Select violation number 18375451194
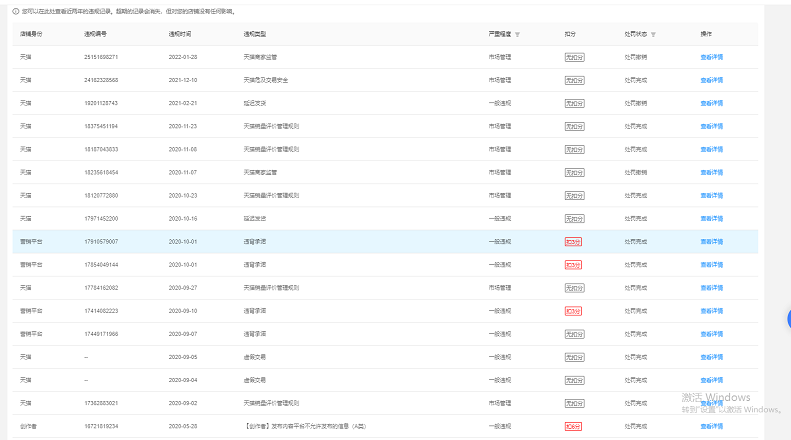791x440 pixels. point(101,126)
